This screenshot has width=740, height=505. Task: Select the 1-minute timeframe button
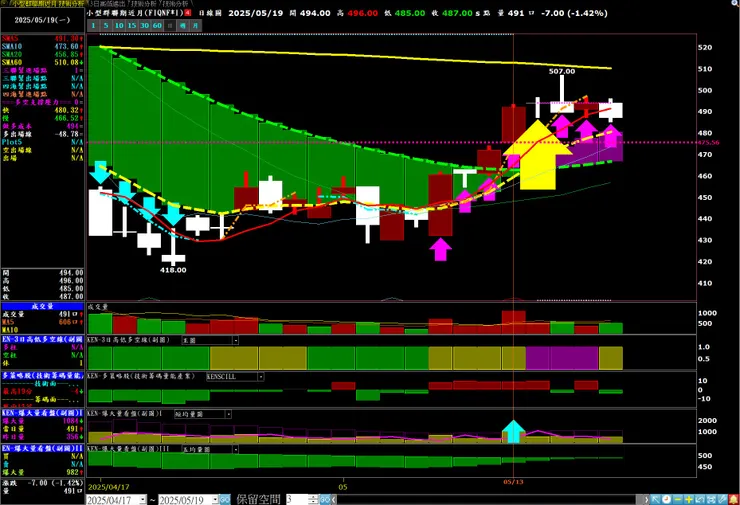(93, 25)
